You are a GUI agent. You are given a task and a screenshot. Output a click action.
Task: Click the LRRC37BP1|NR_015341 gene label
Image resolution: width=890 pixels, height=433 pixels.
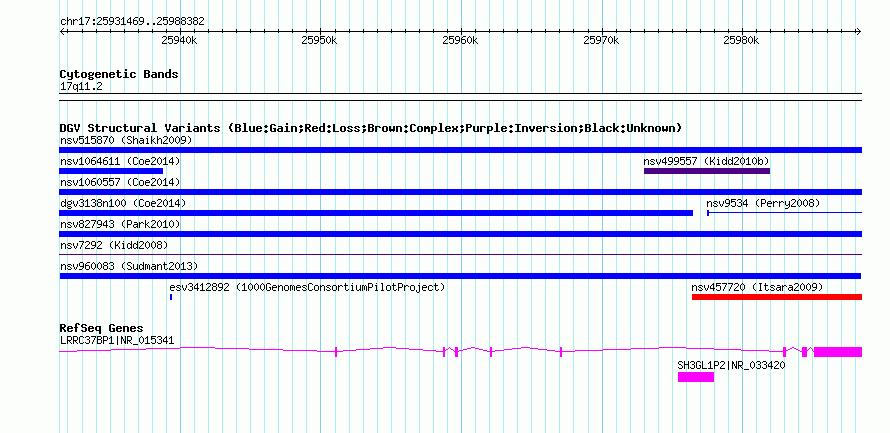tap(117, 340)
